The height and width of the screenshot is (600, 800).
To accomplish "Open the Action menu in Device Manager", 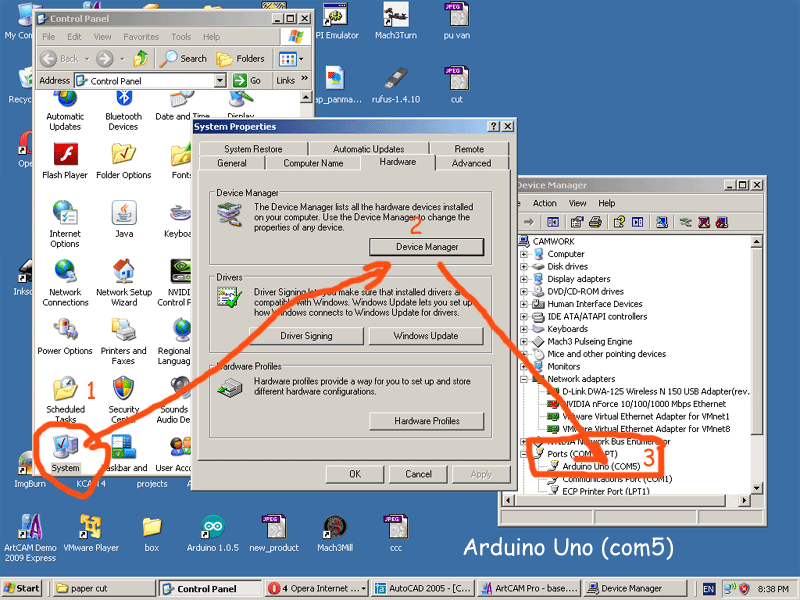I will (x=544, y=203).
